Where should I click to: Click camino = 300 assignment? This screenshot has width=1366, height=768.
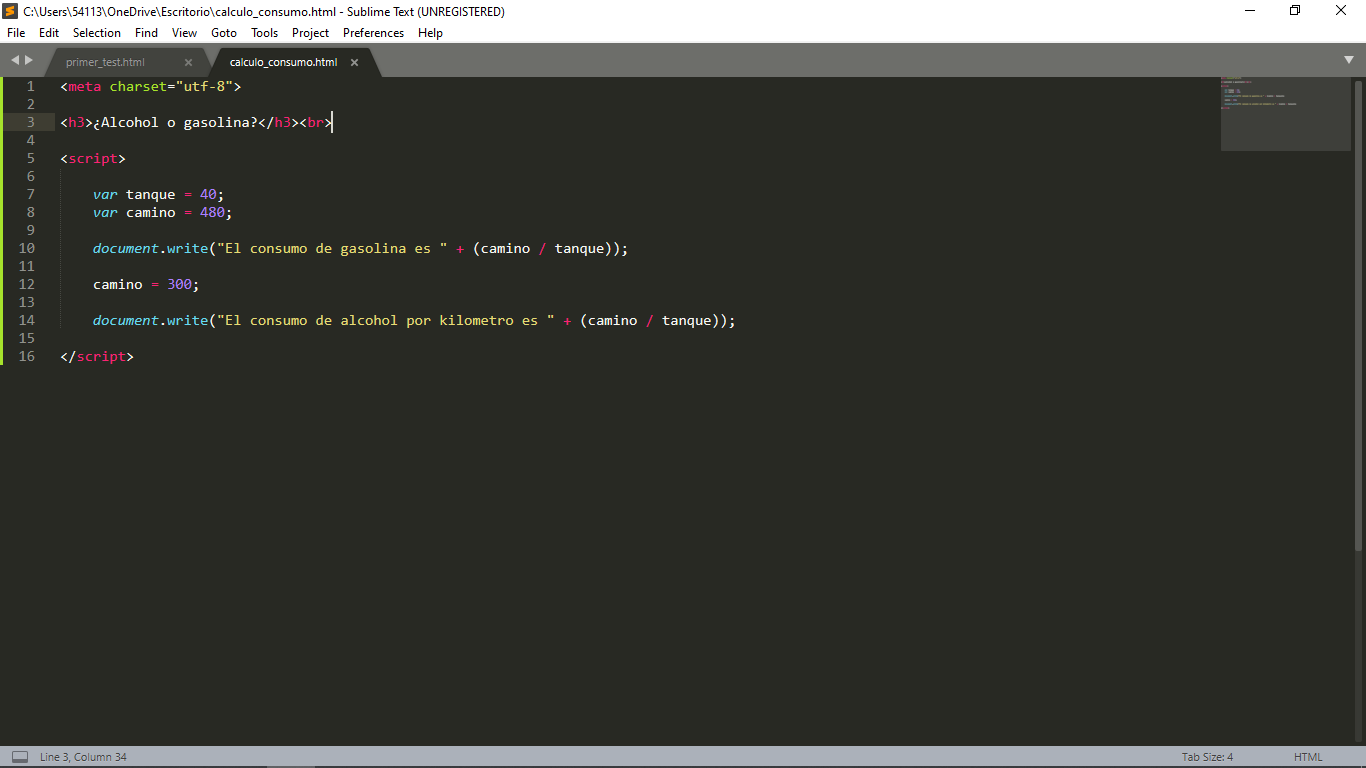coord(146,284)
